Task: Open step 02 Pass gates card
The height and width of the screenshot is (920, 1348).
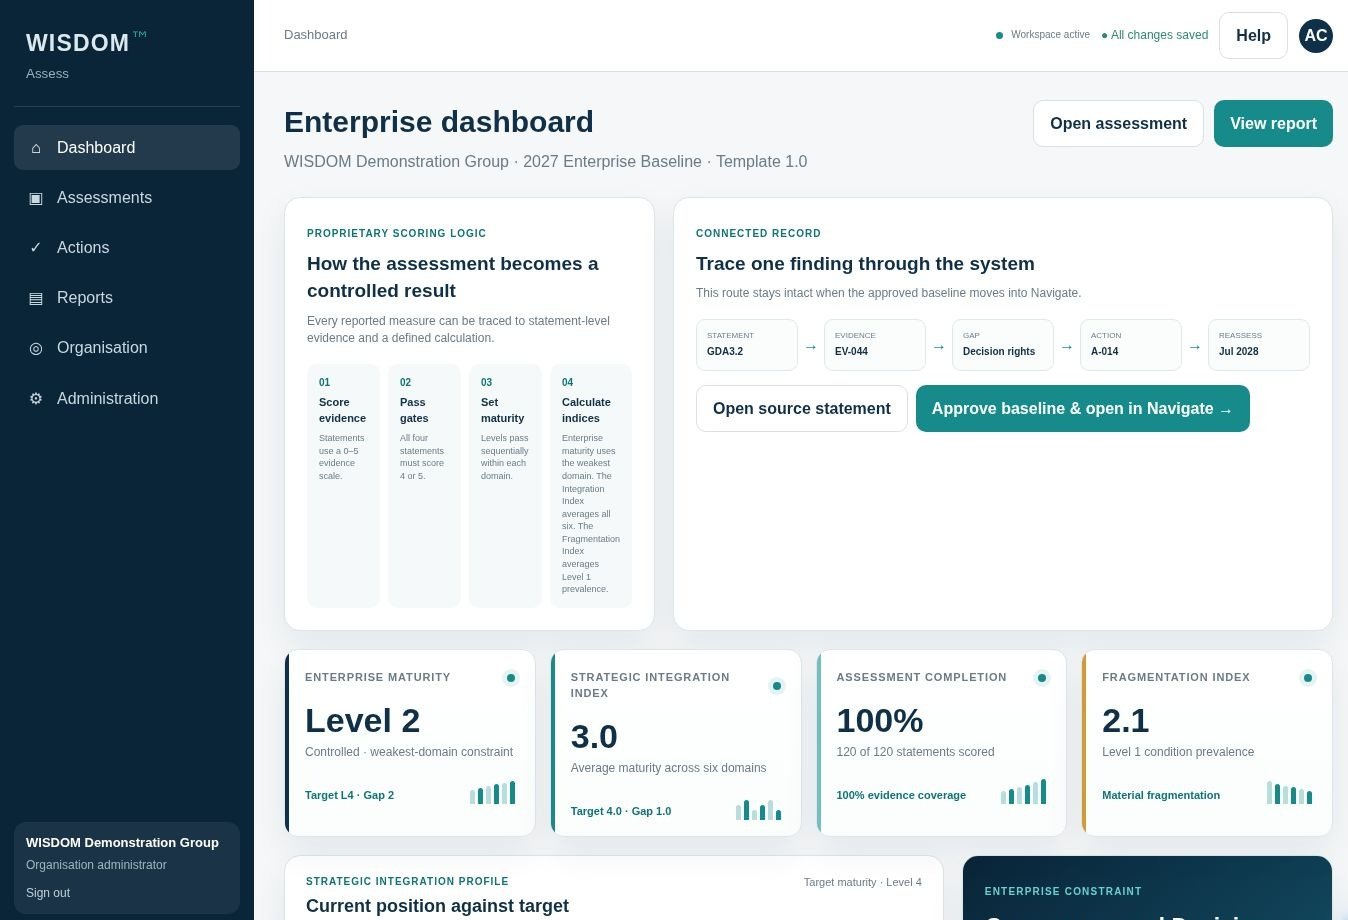Action: click(424, 486)
